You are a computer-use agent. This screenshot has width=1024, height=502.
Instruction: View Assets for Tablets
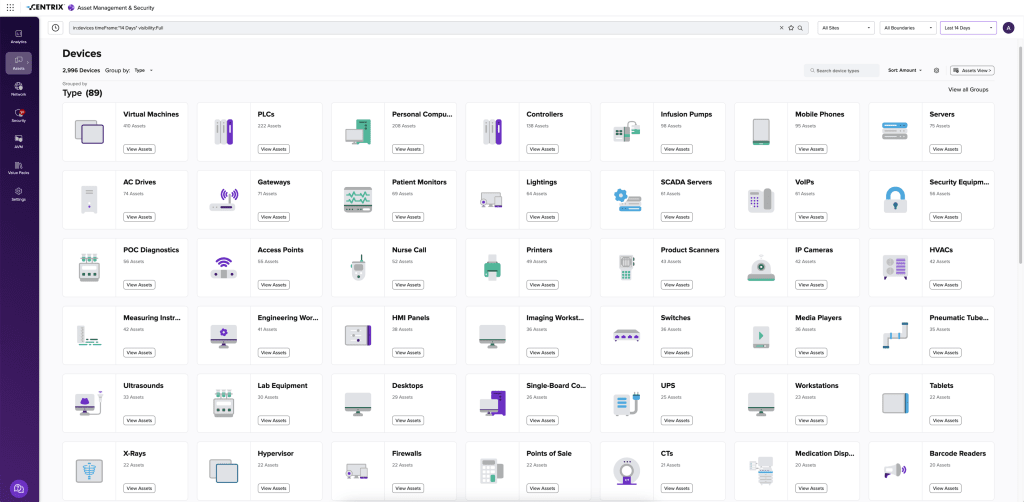946,420
